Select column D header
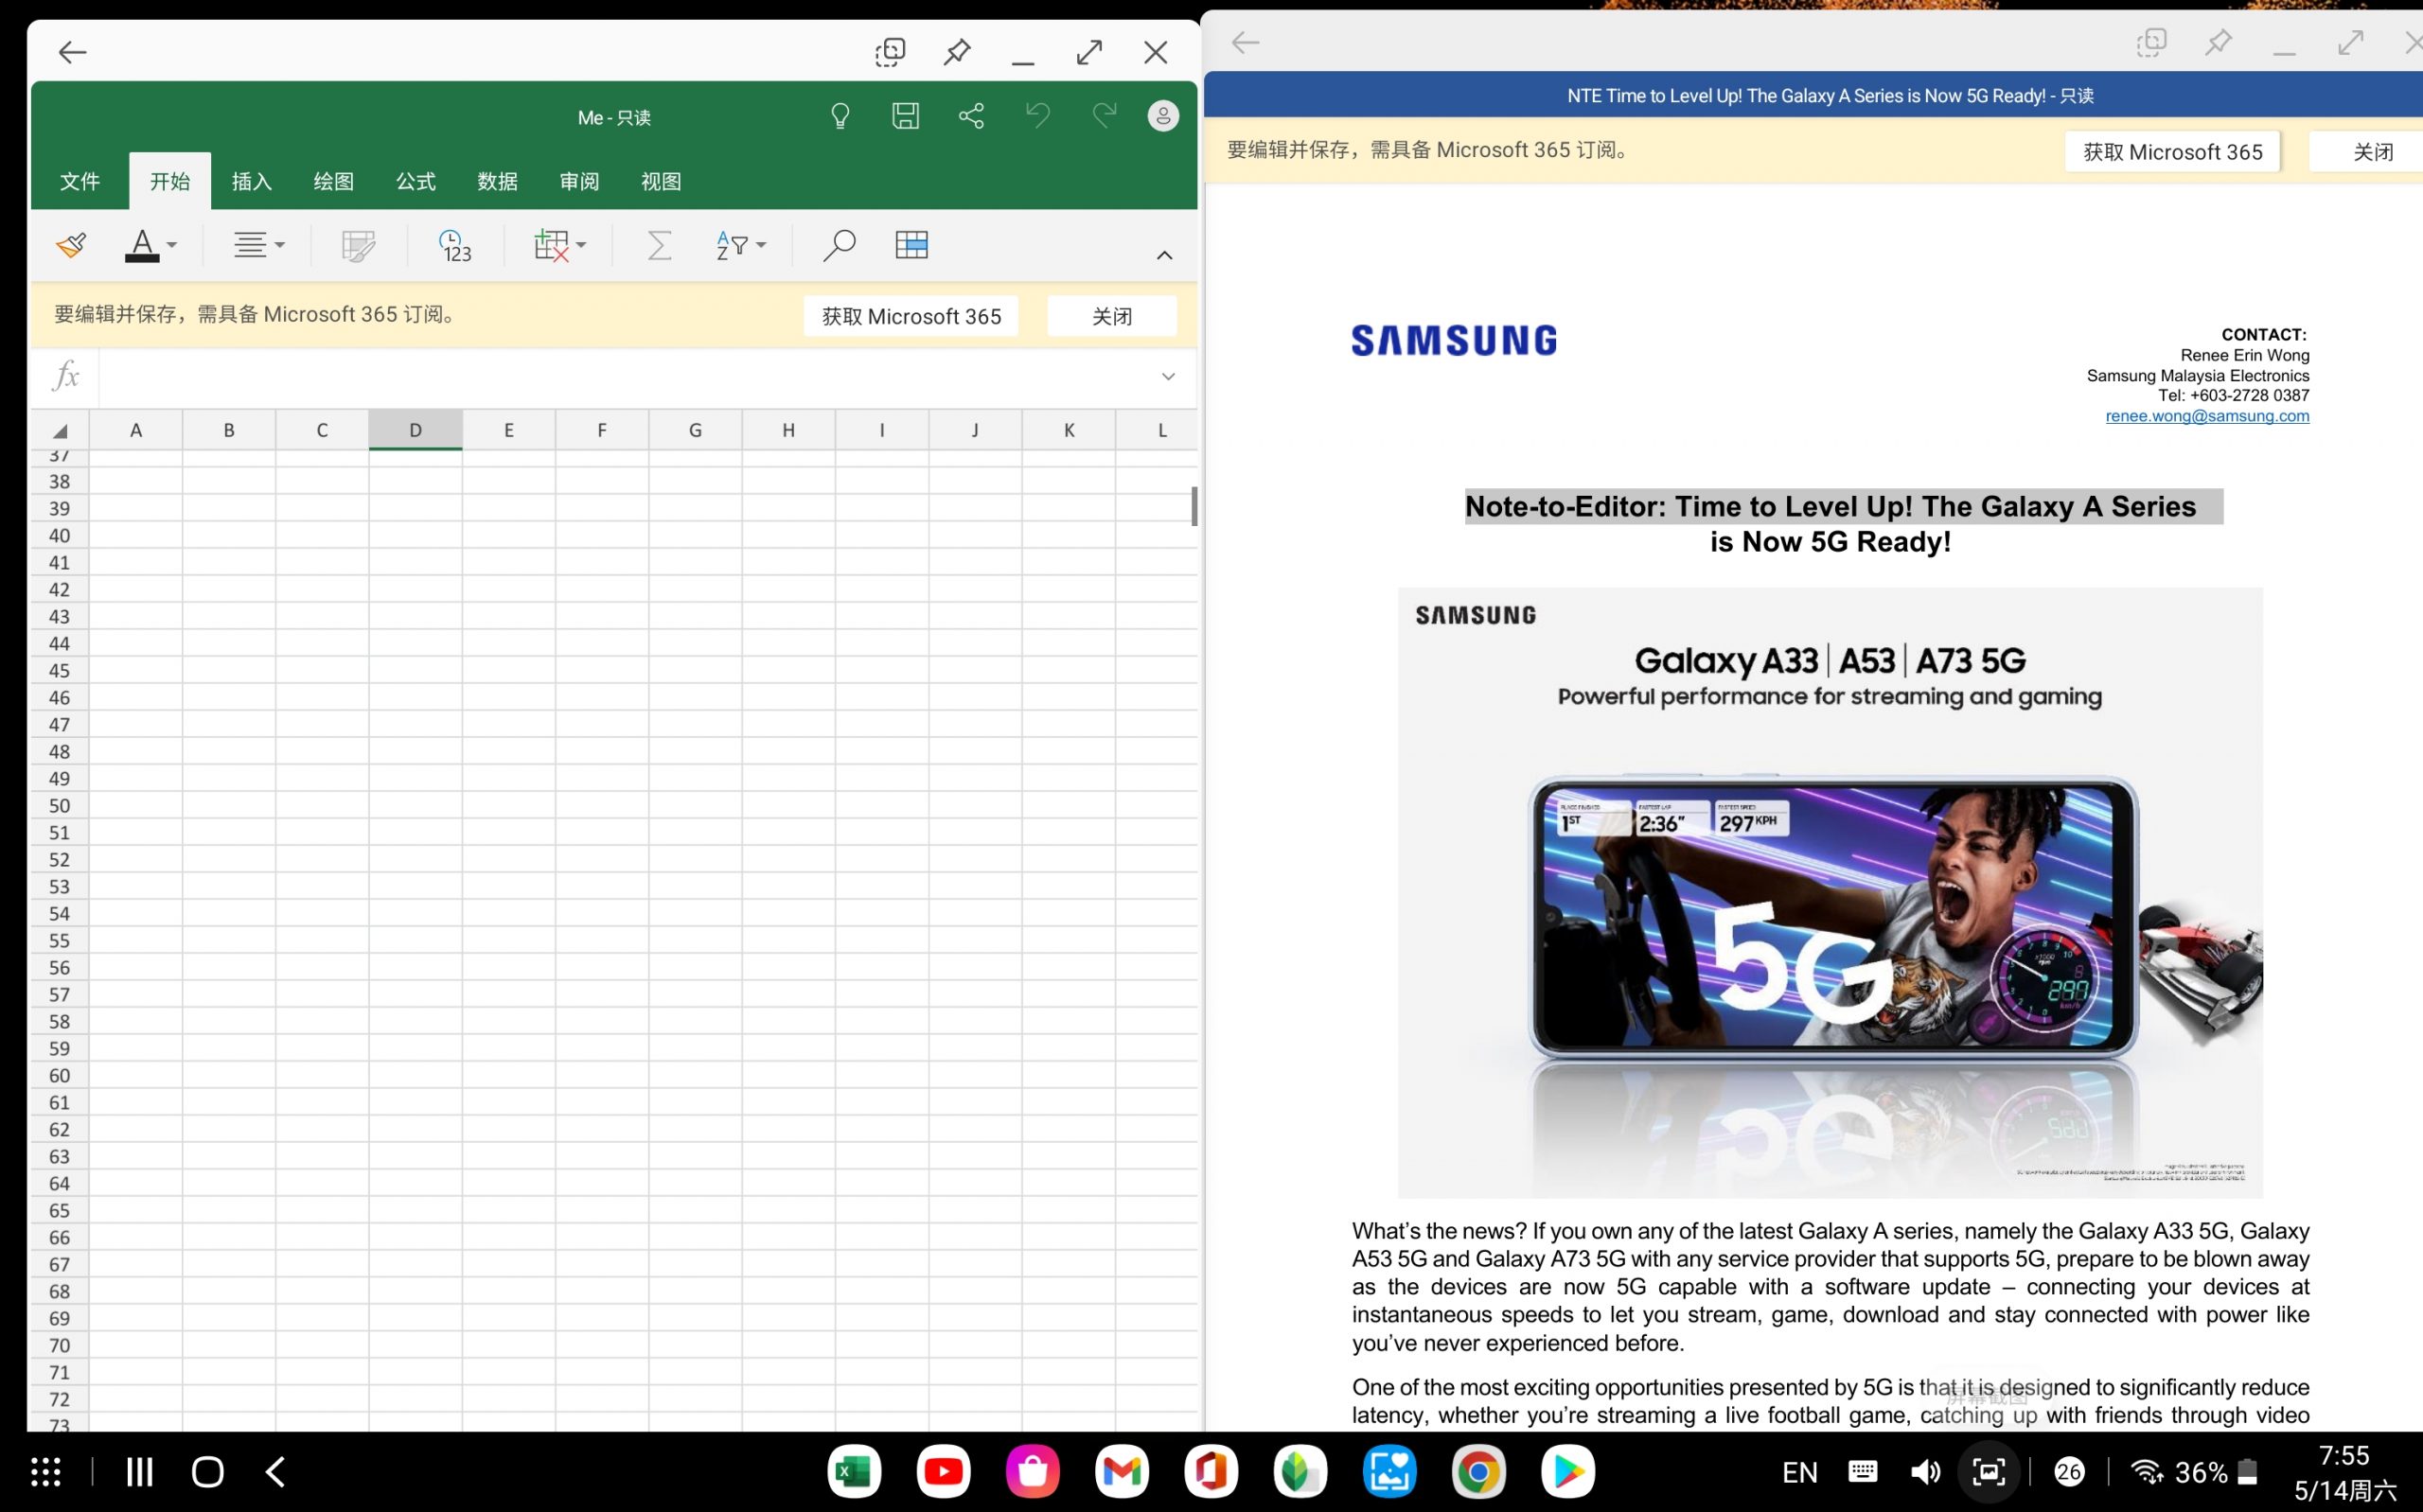The width and height of the screenshot is (2423, 1512). click(x=415, y=430)
